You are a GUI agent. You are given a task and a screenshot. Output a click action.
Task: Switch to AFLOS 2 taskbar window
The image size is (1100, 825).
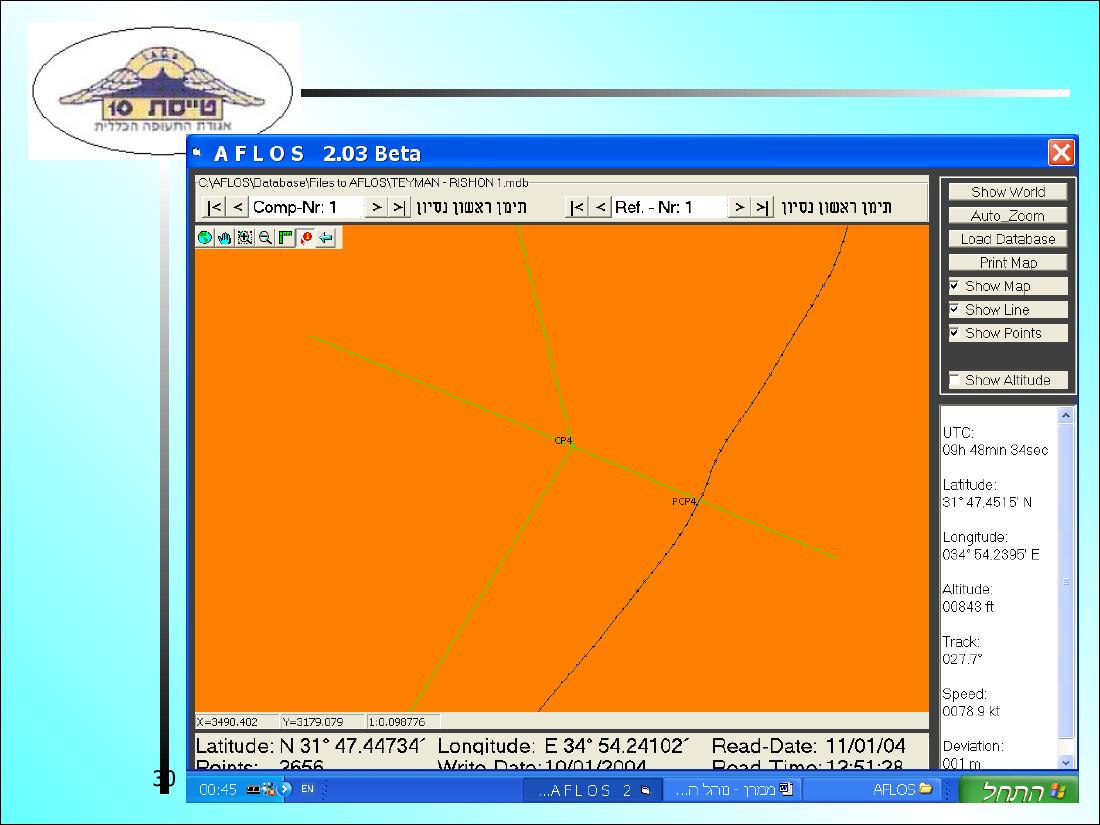tap(594, 790)
